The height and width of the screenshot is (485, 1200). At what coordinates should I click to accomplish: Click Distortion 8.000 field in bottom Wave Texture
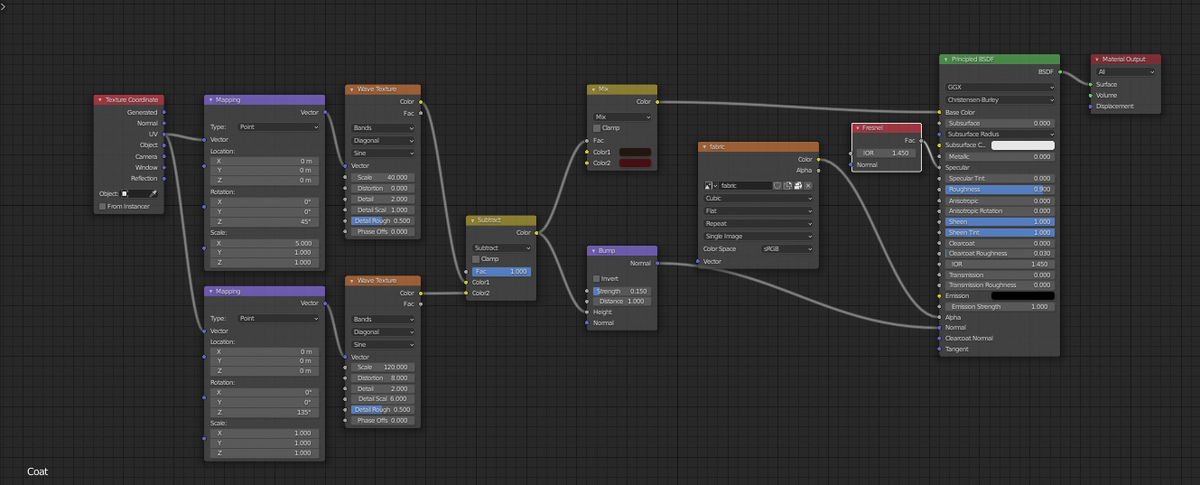382,378
